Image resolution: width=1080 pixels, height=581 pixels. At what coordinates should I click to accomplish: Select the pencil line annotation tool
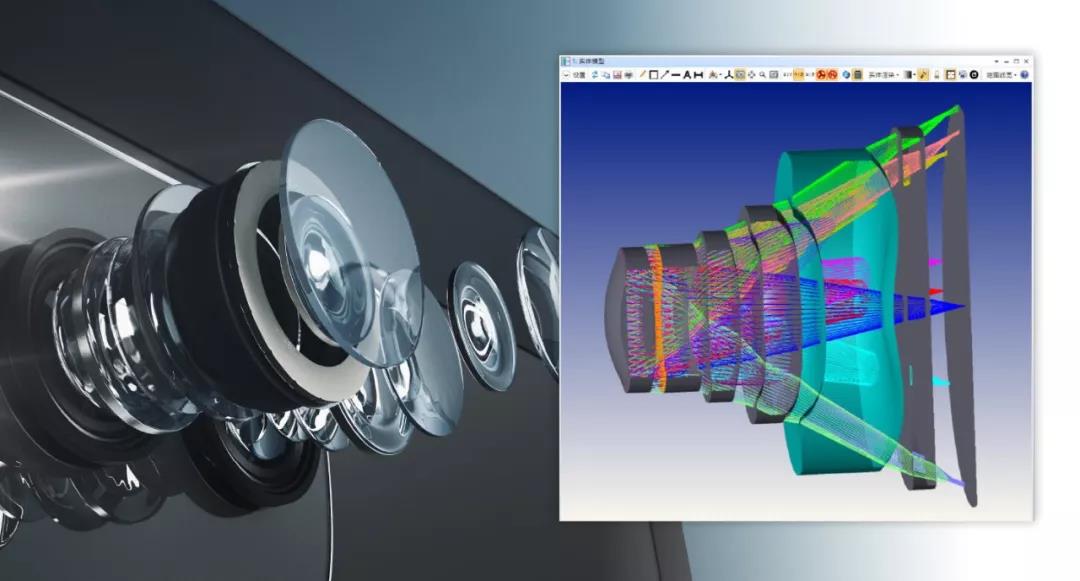click(642, 74)
